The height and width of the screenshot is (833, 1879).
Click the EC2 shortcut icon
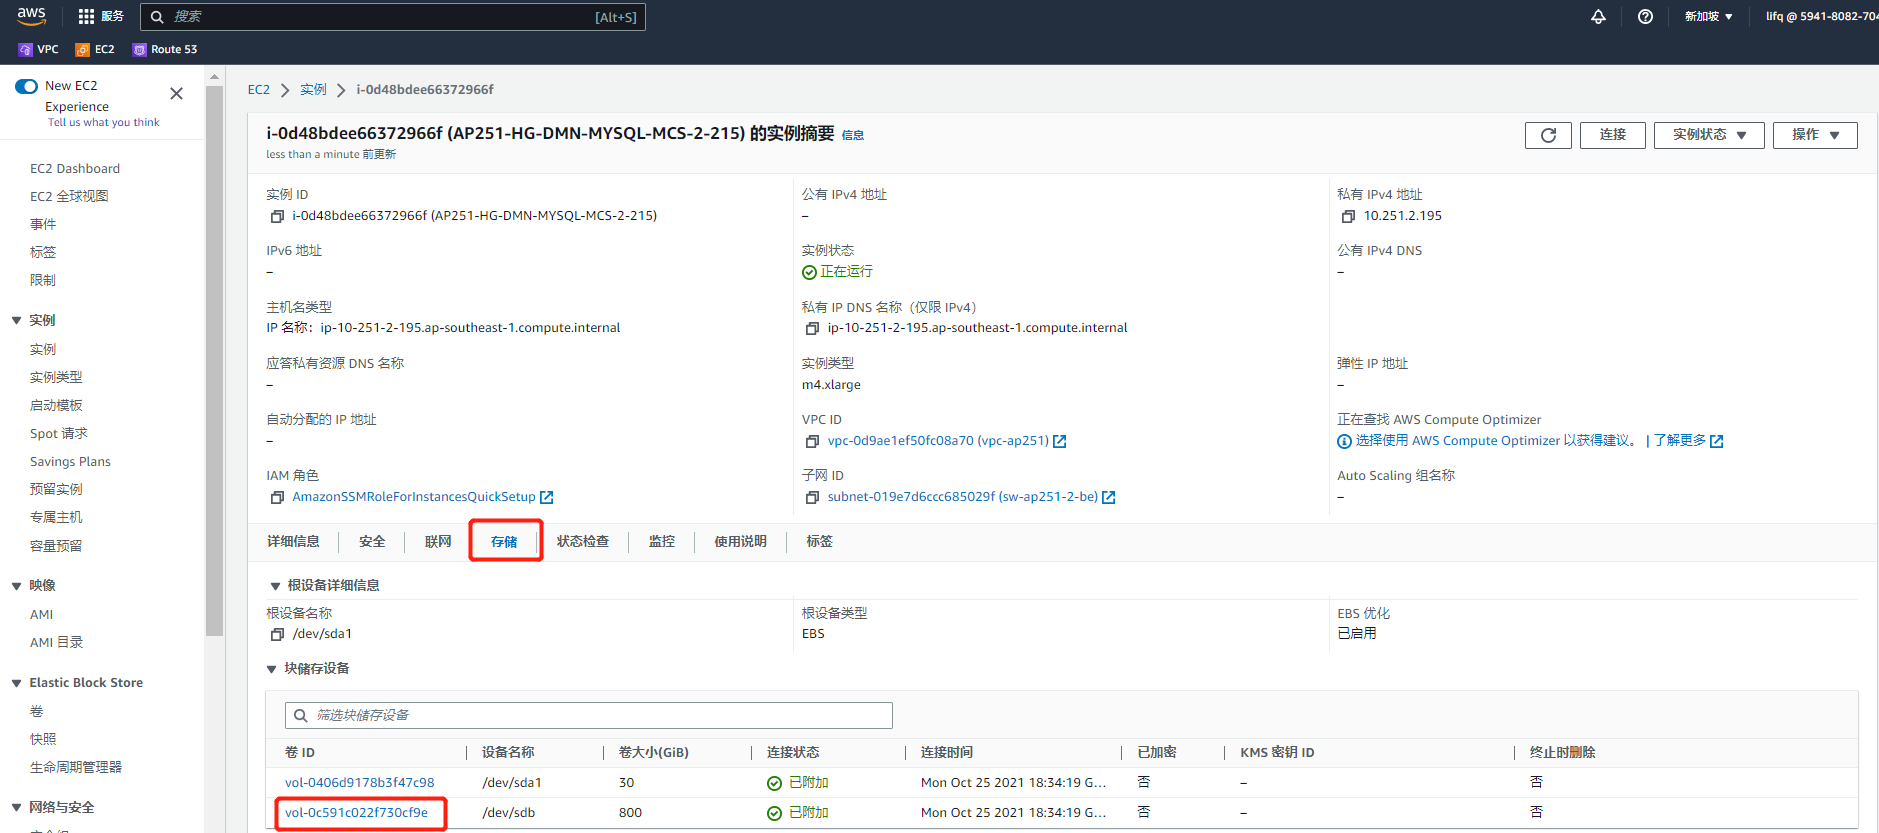83,49
